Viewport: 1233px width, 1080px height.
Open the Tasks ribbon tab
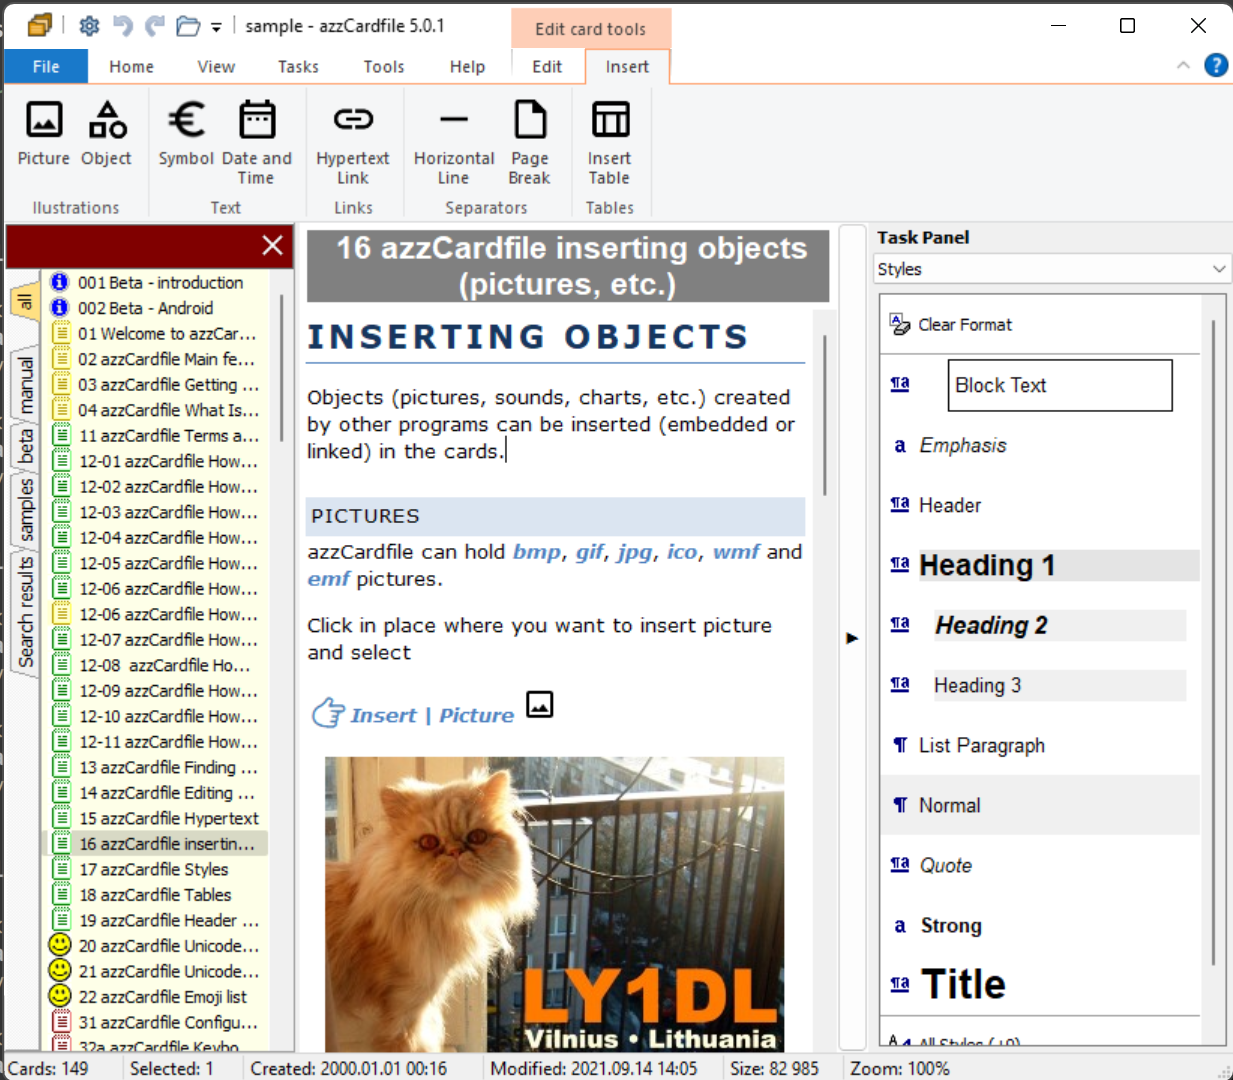pos(298,66)
